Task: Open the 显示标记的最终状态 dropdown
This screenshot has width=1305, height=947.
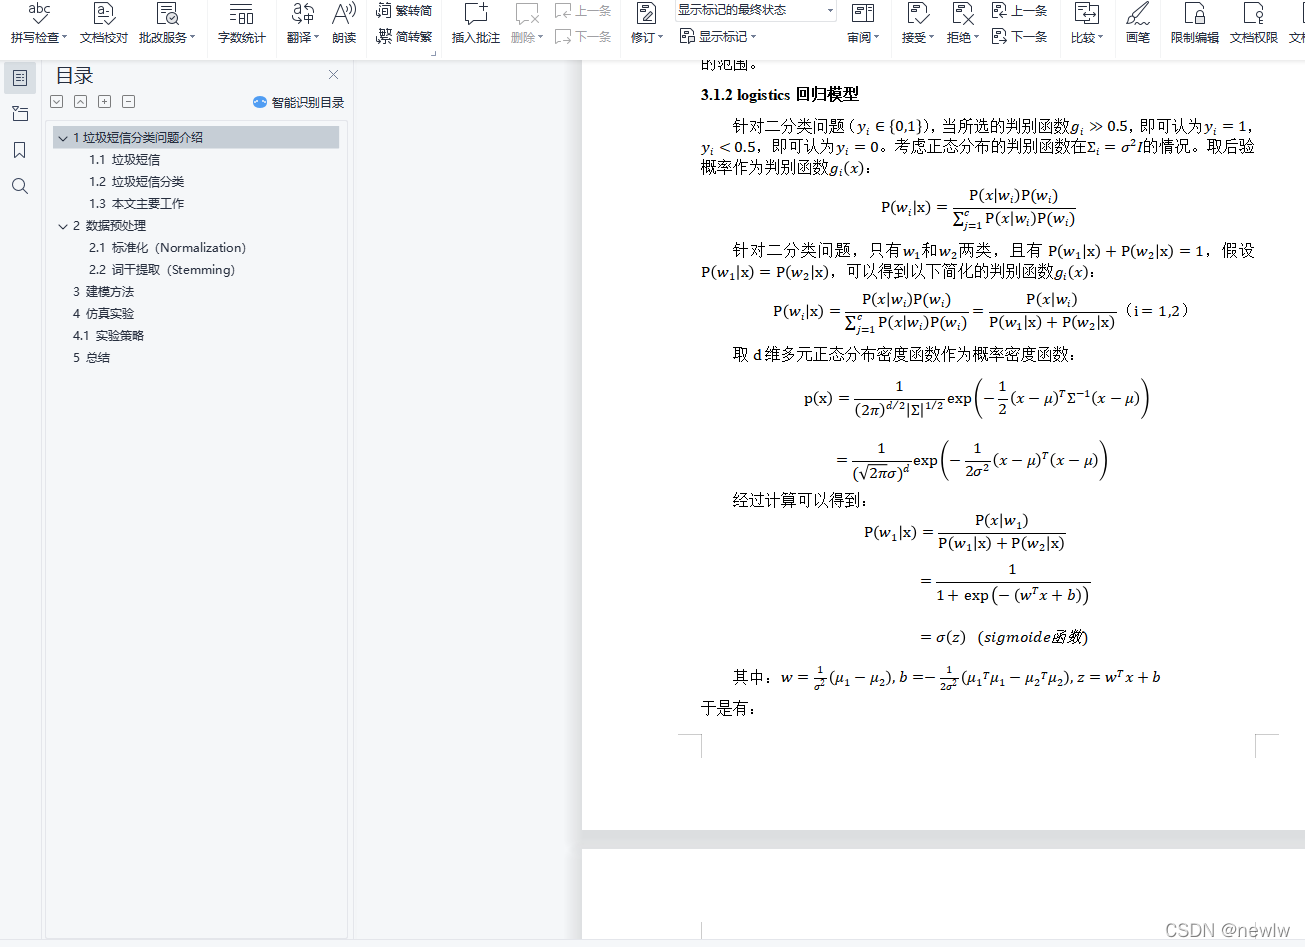Action: click(756, 10)
